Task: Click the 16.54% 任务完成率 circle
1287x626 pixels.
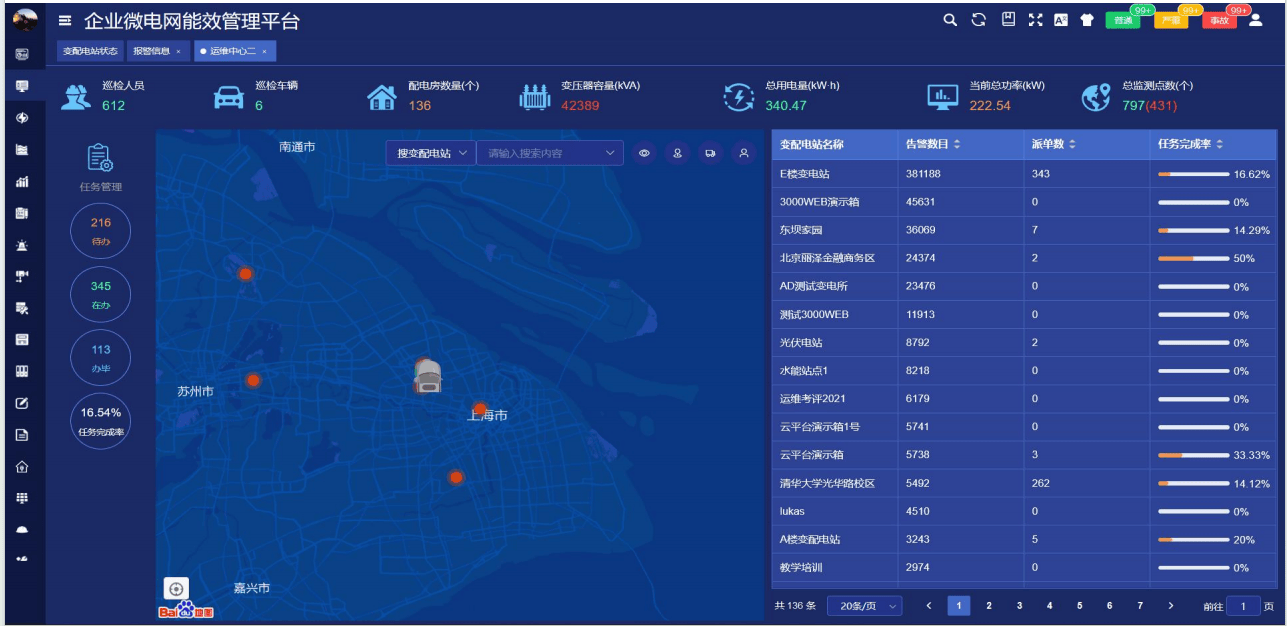Action: [x=101, y=421]
